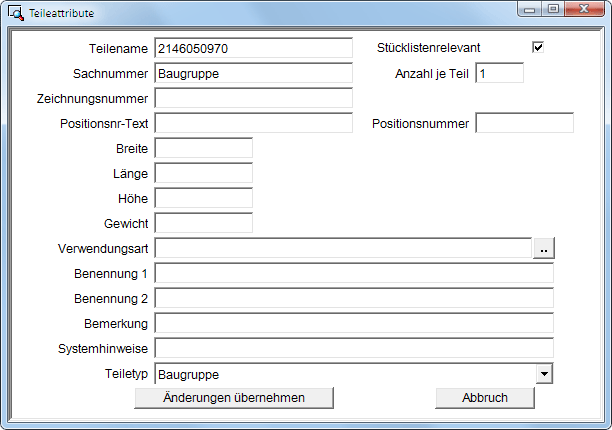The height and width of the screenshot is (430, 612).
Task: Focus the Positionsnummer input box
Action: tap(524, 123)
